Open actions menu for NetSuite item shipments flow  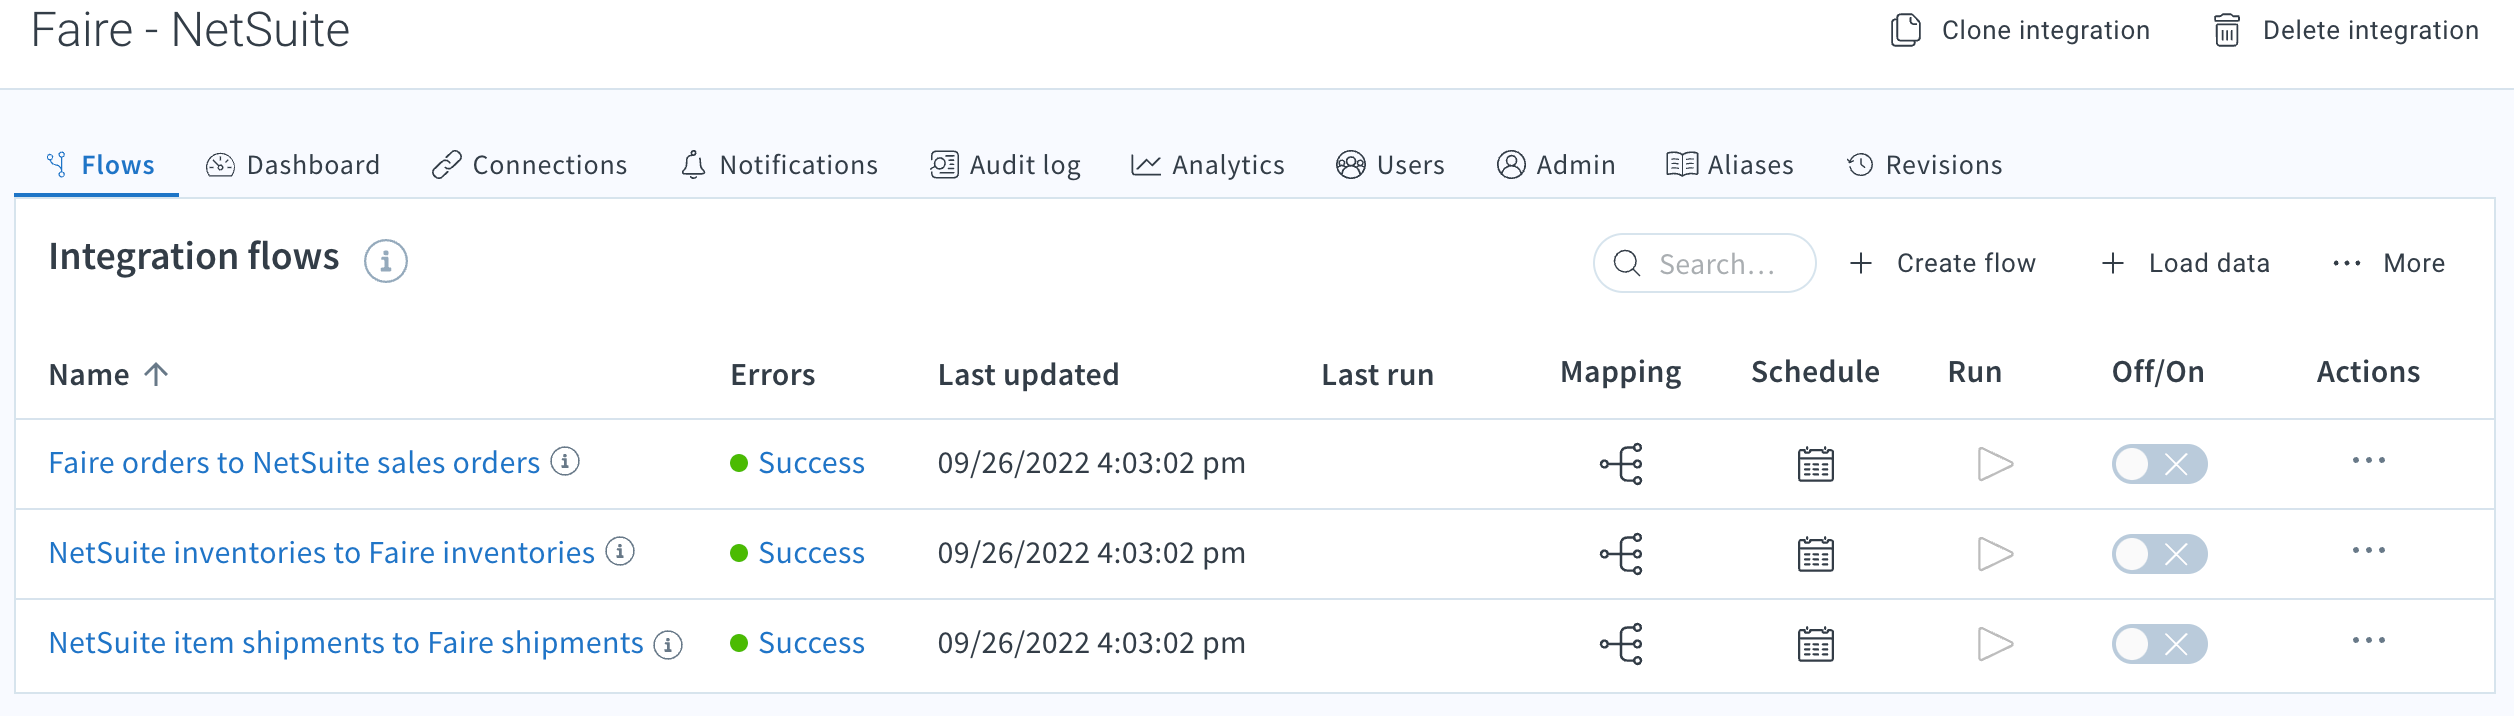point(2368,641)
